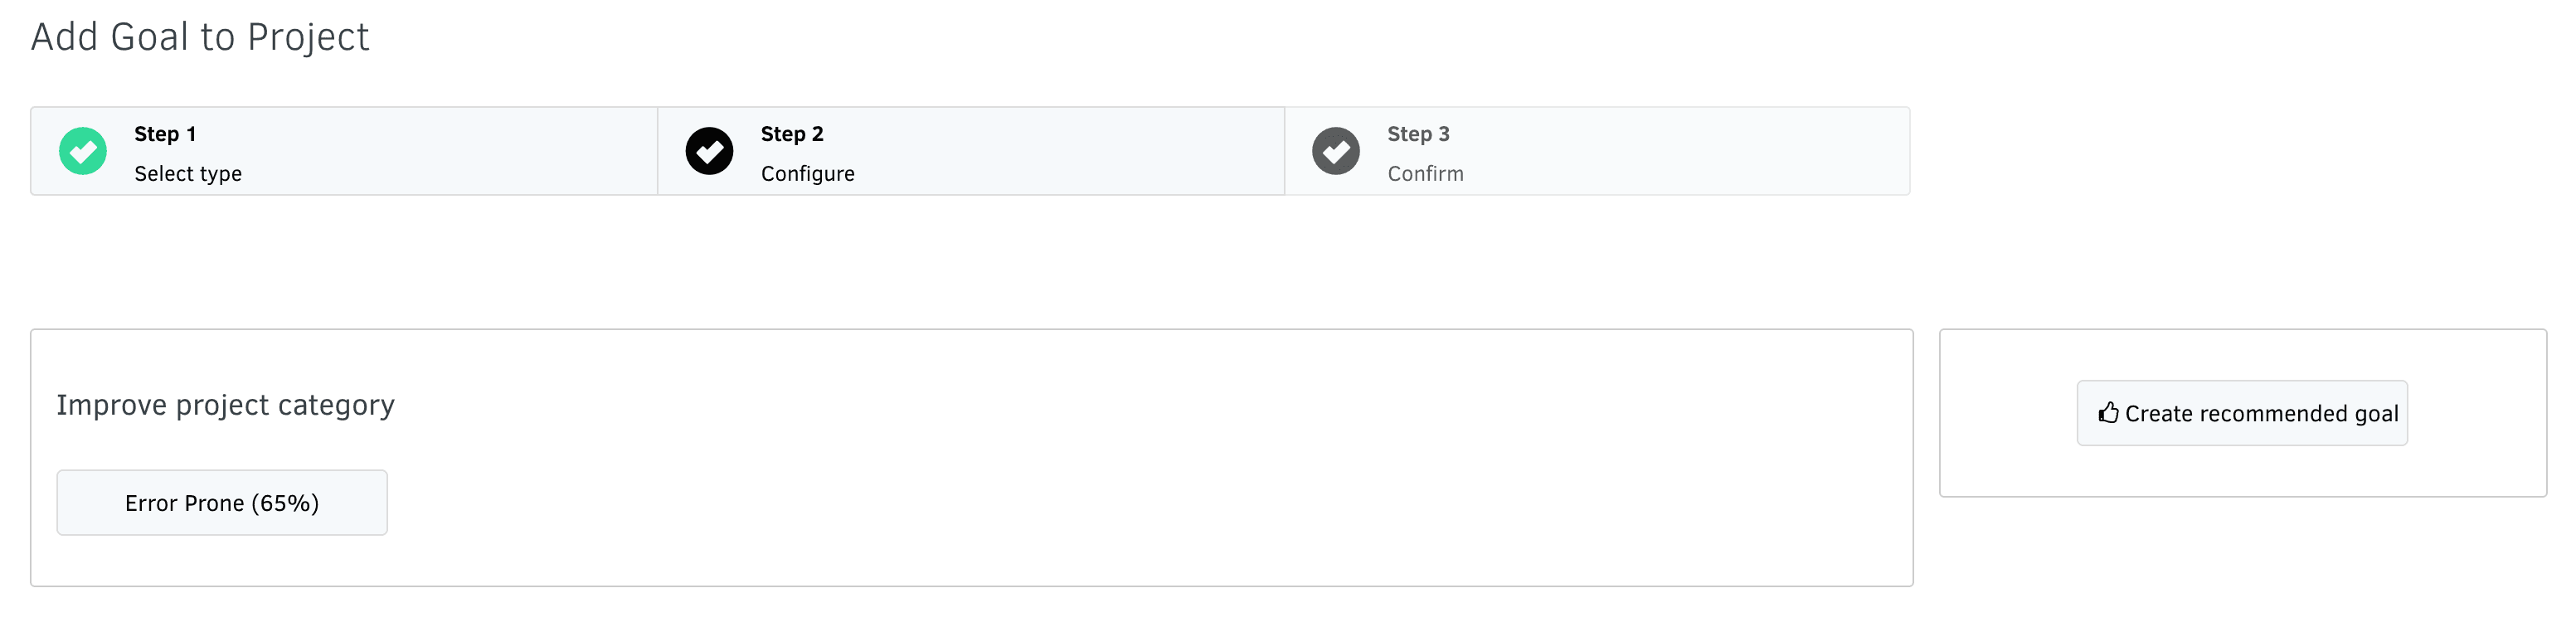Click the black Step 2 checkmark icon

pyautogui.click(x=709, y=151)
